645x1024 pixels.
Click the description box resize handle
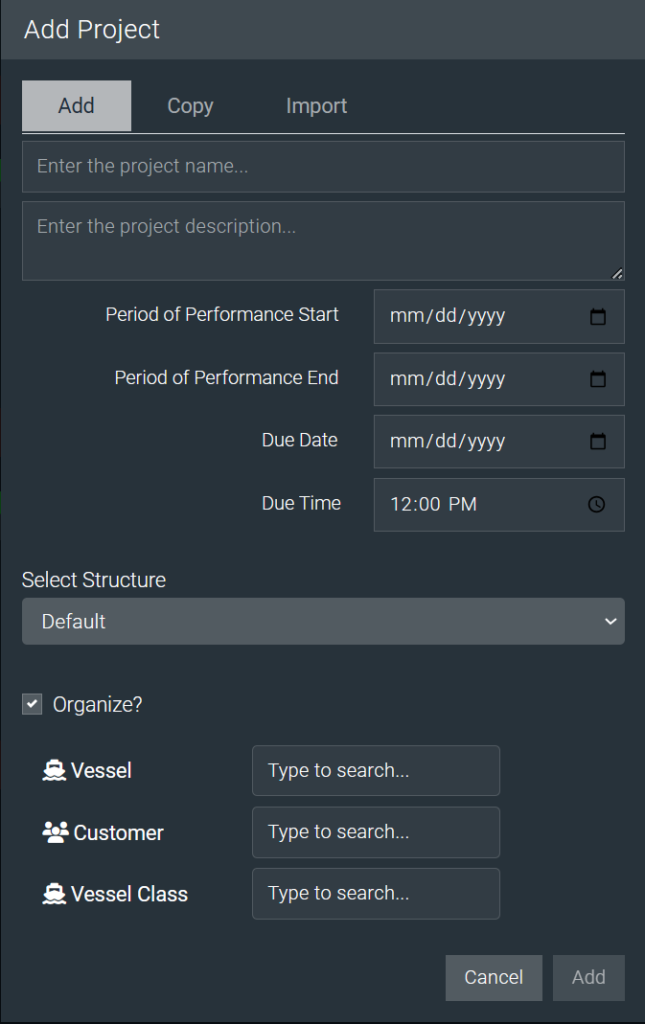[x=617, y=274]
